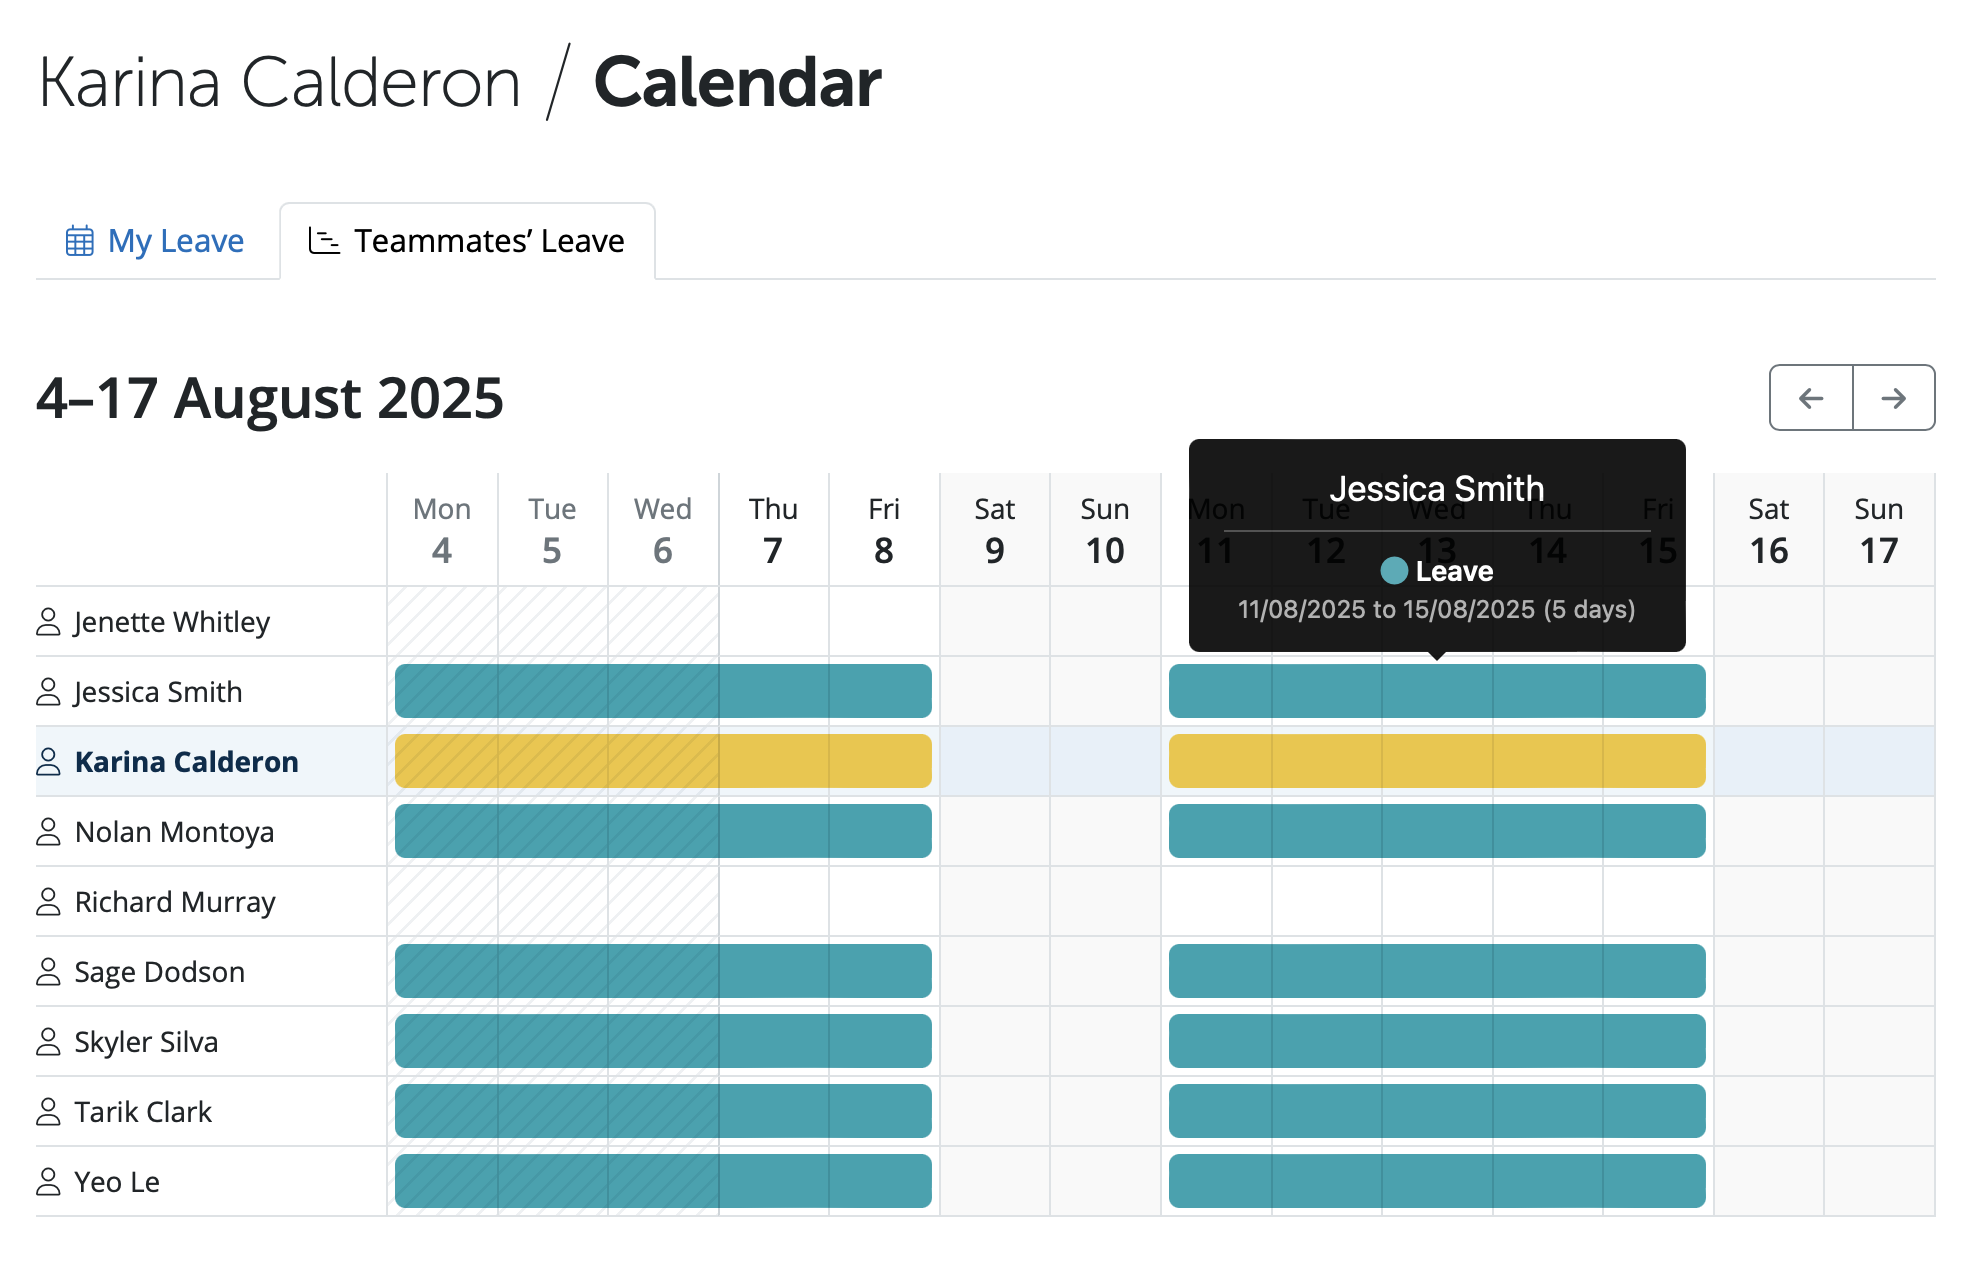Image resolution: width=1980 pixels, height=1278 pixels.
Task: Select Tarik Clark's leave bar for 4–8 August
Action: point(663,1111)
